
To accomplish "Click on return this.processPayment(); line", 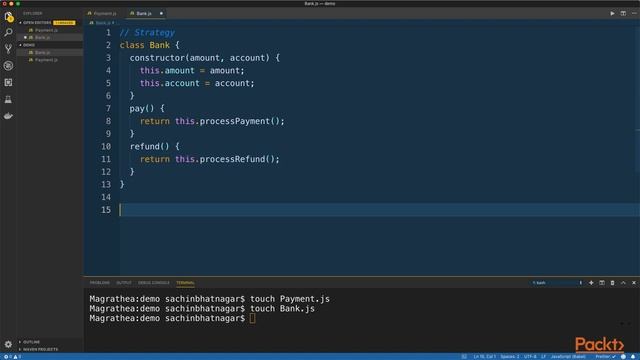I will pos(212,121).
